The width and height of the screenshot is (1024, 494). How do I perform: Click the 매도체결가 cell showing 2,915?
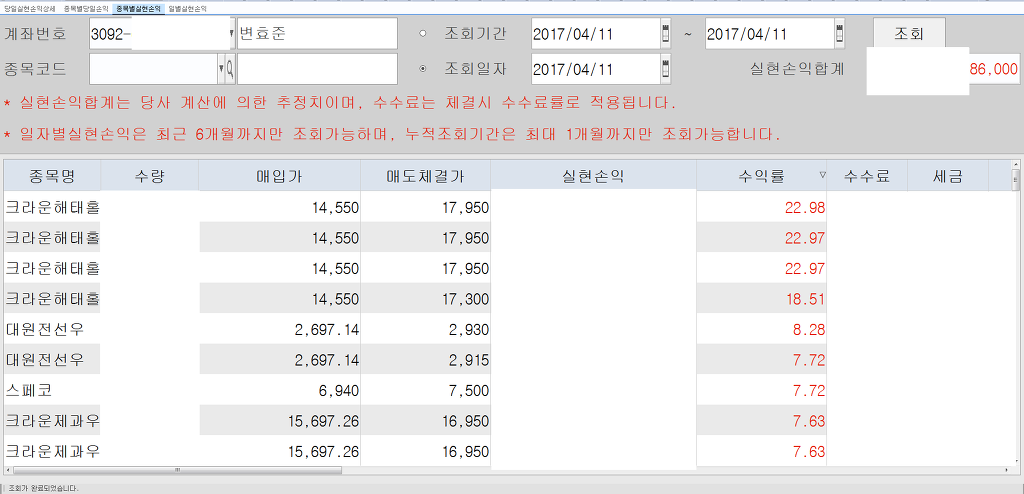pyautogui.click(x=425, y=360)
